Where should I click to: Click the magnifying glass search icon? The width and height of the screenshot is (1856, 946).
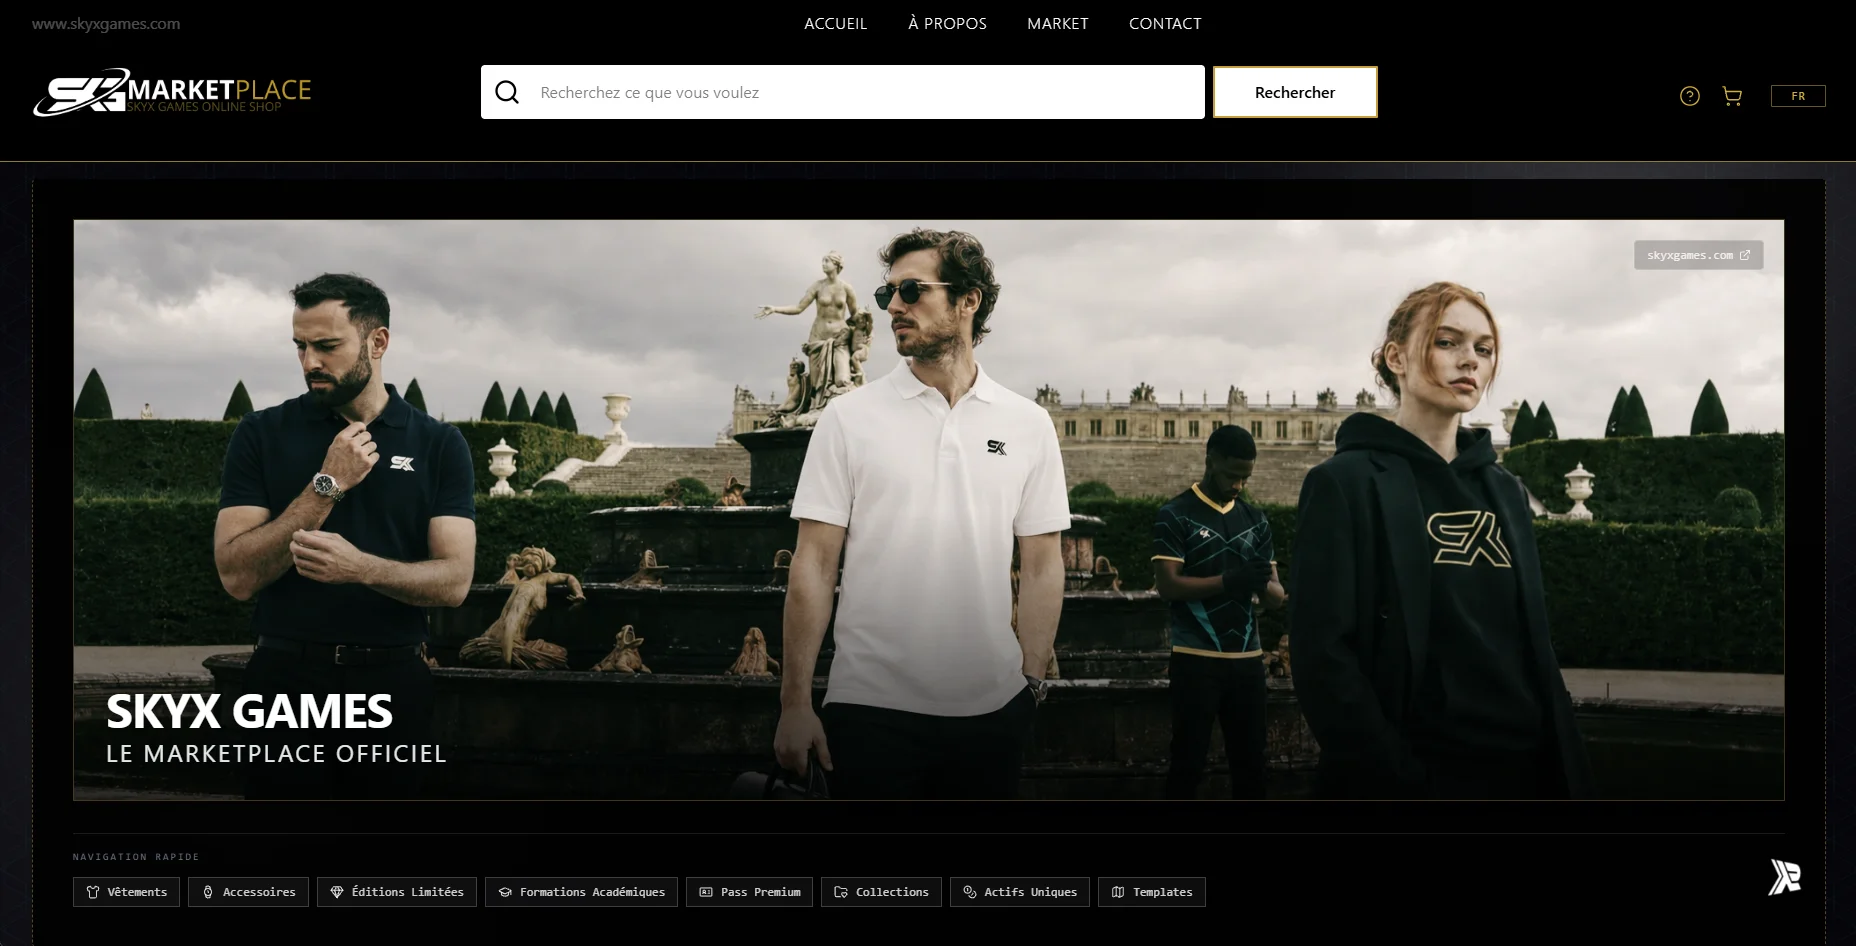[507, 92]
